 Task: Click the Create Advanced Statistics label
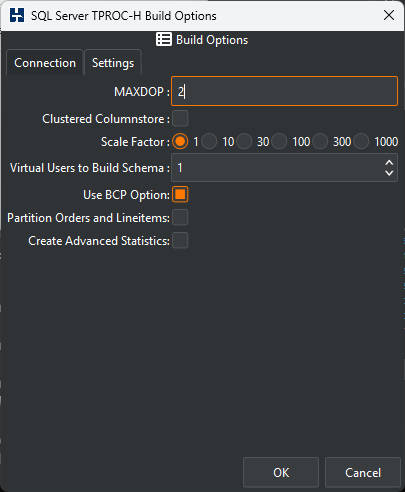coord(99,241)
